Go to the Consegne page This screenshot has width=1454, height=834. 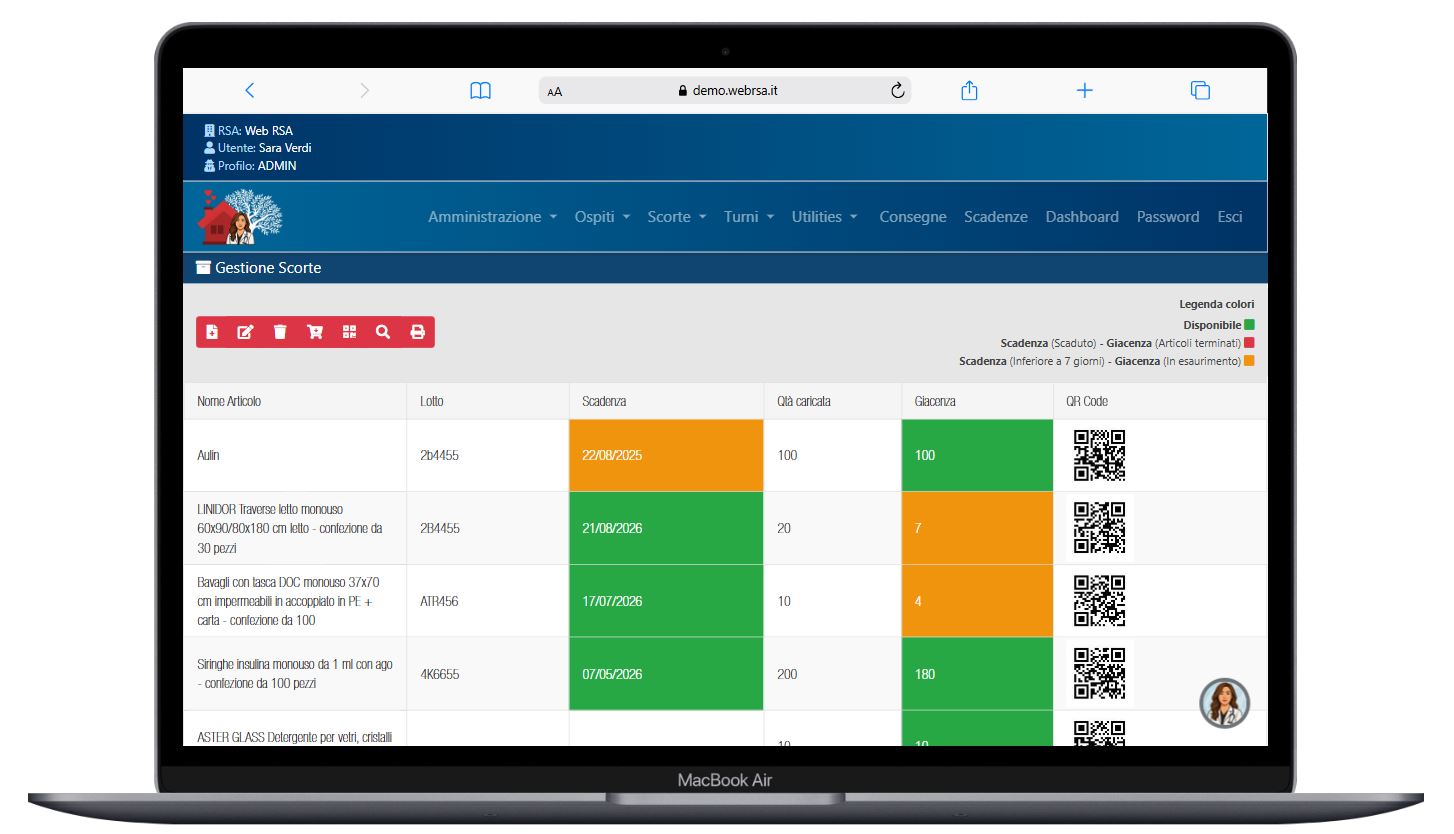click(x=912, y=217)
